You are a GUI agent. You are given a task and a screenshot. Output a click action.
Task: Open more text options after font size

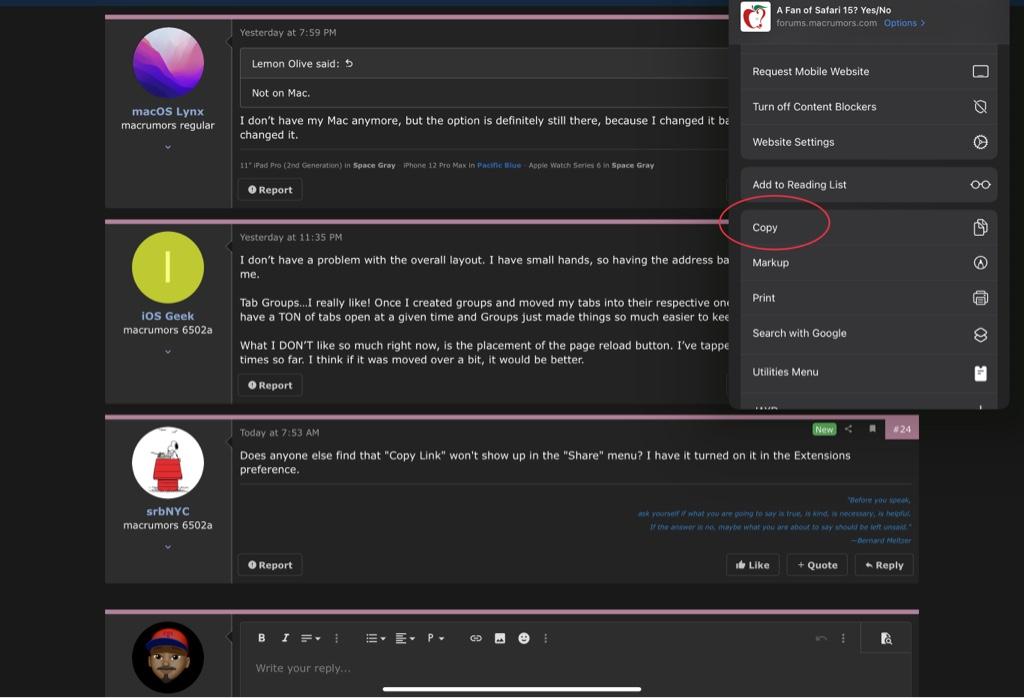pos(336,638)
